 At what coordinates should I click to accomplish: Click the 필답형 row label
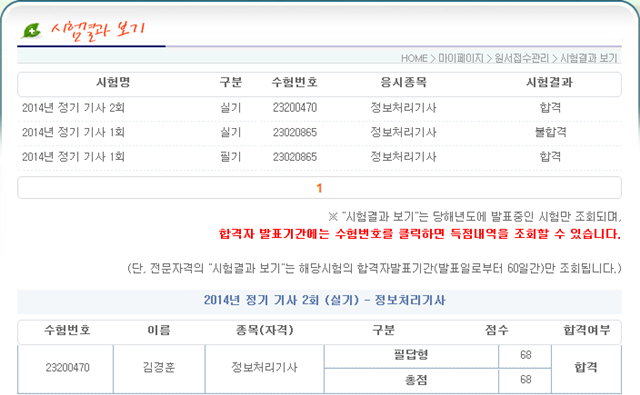pos(411,355)
